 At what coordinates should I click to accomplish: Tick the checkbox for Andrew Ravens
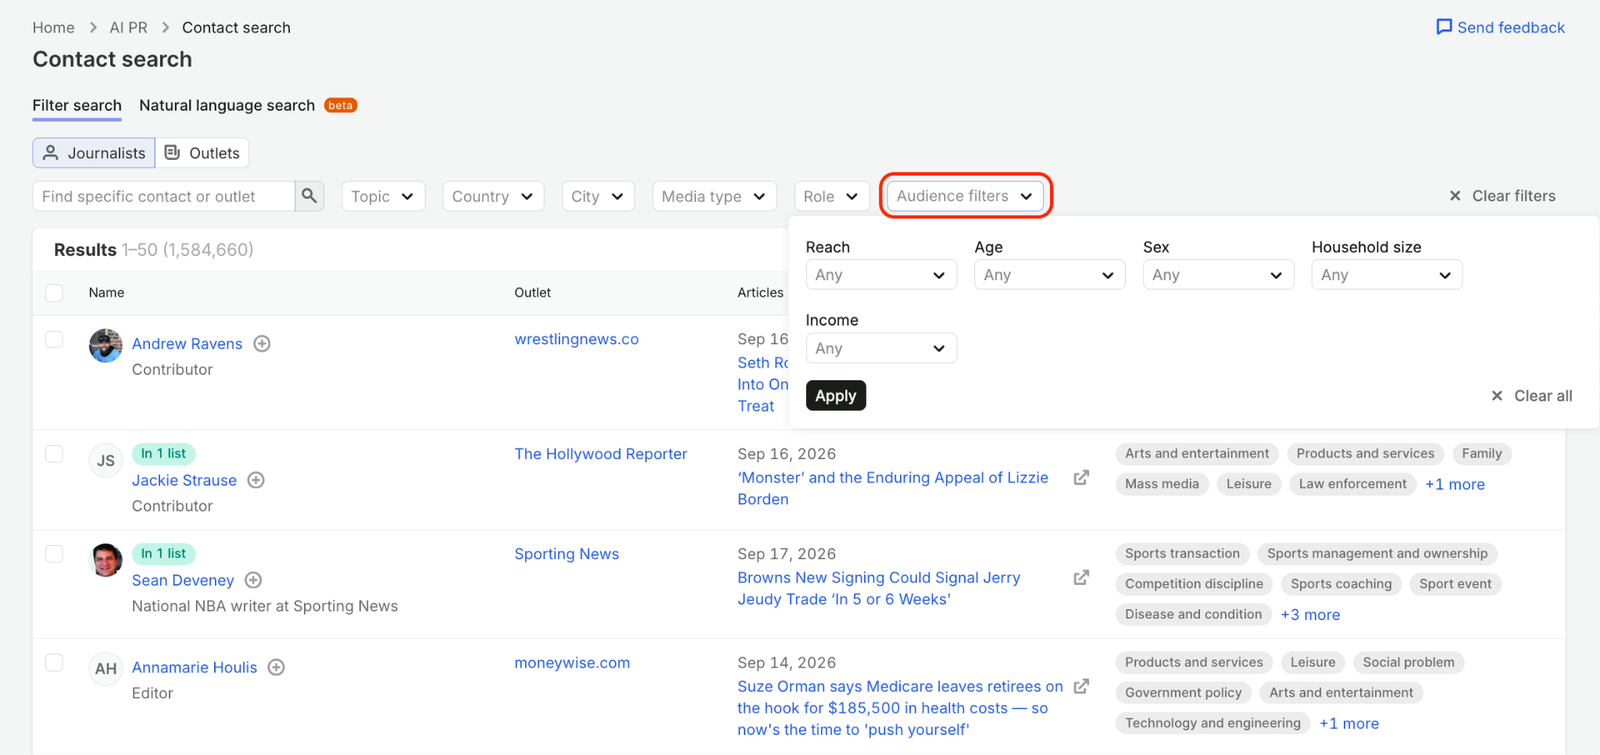pos(54,339)
